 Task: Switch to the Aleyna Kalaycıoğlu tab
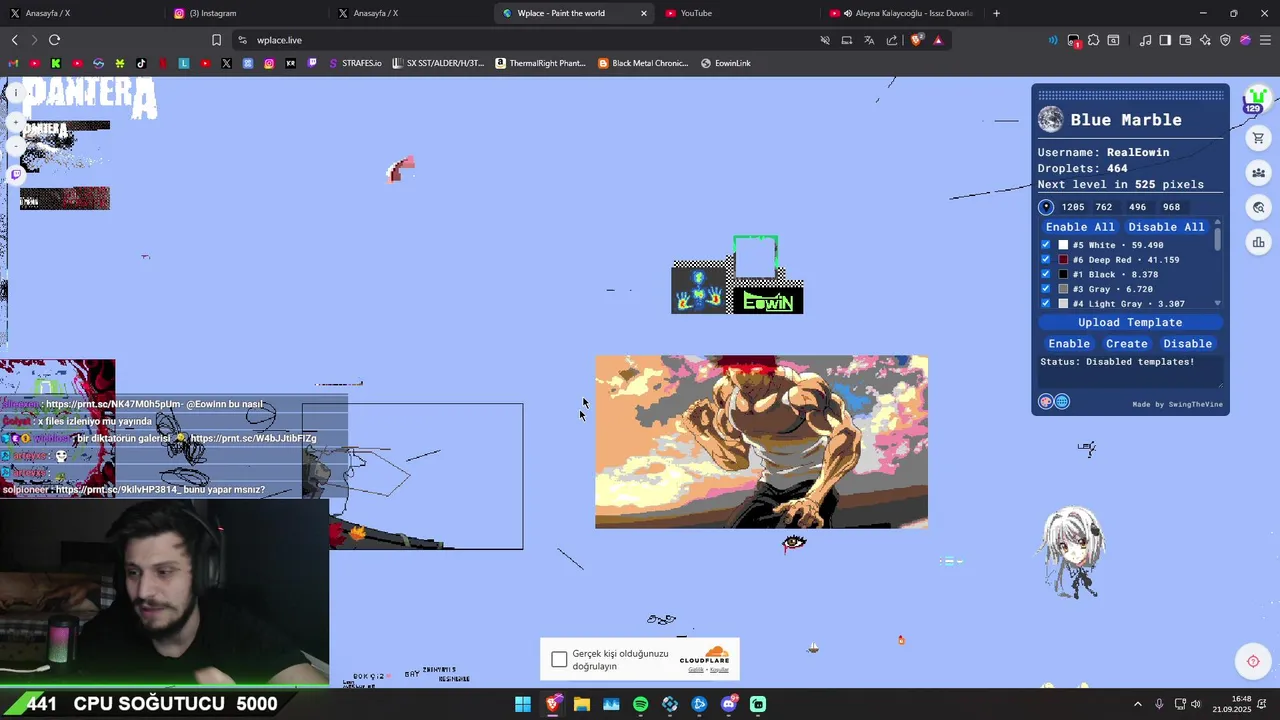click(900, 13)
